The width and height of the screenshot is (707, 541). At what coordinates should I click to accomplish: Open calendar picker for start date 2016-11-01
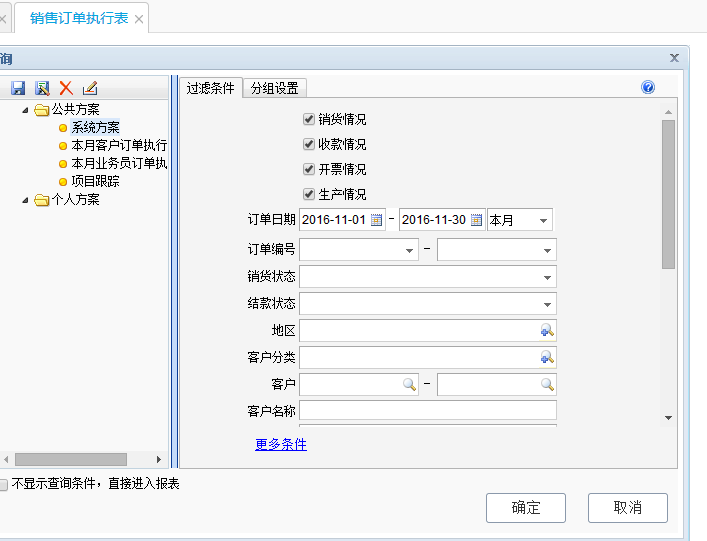pyautogui.click(x=376, y=220)
